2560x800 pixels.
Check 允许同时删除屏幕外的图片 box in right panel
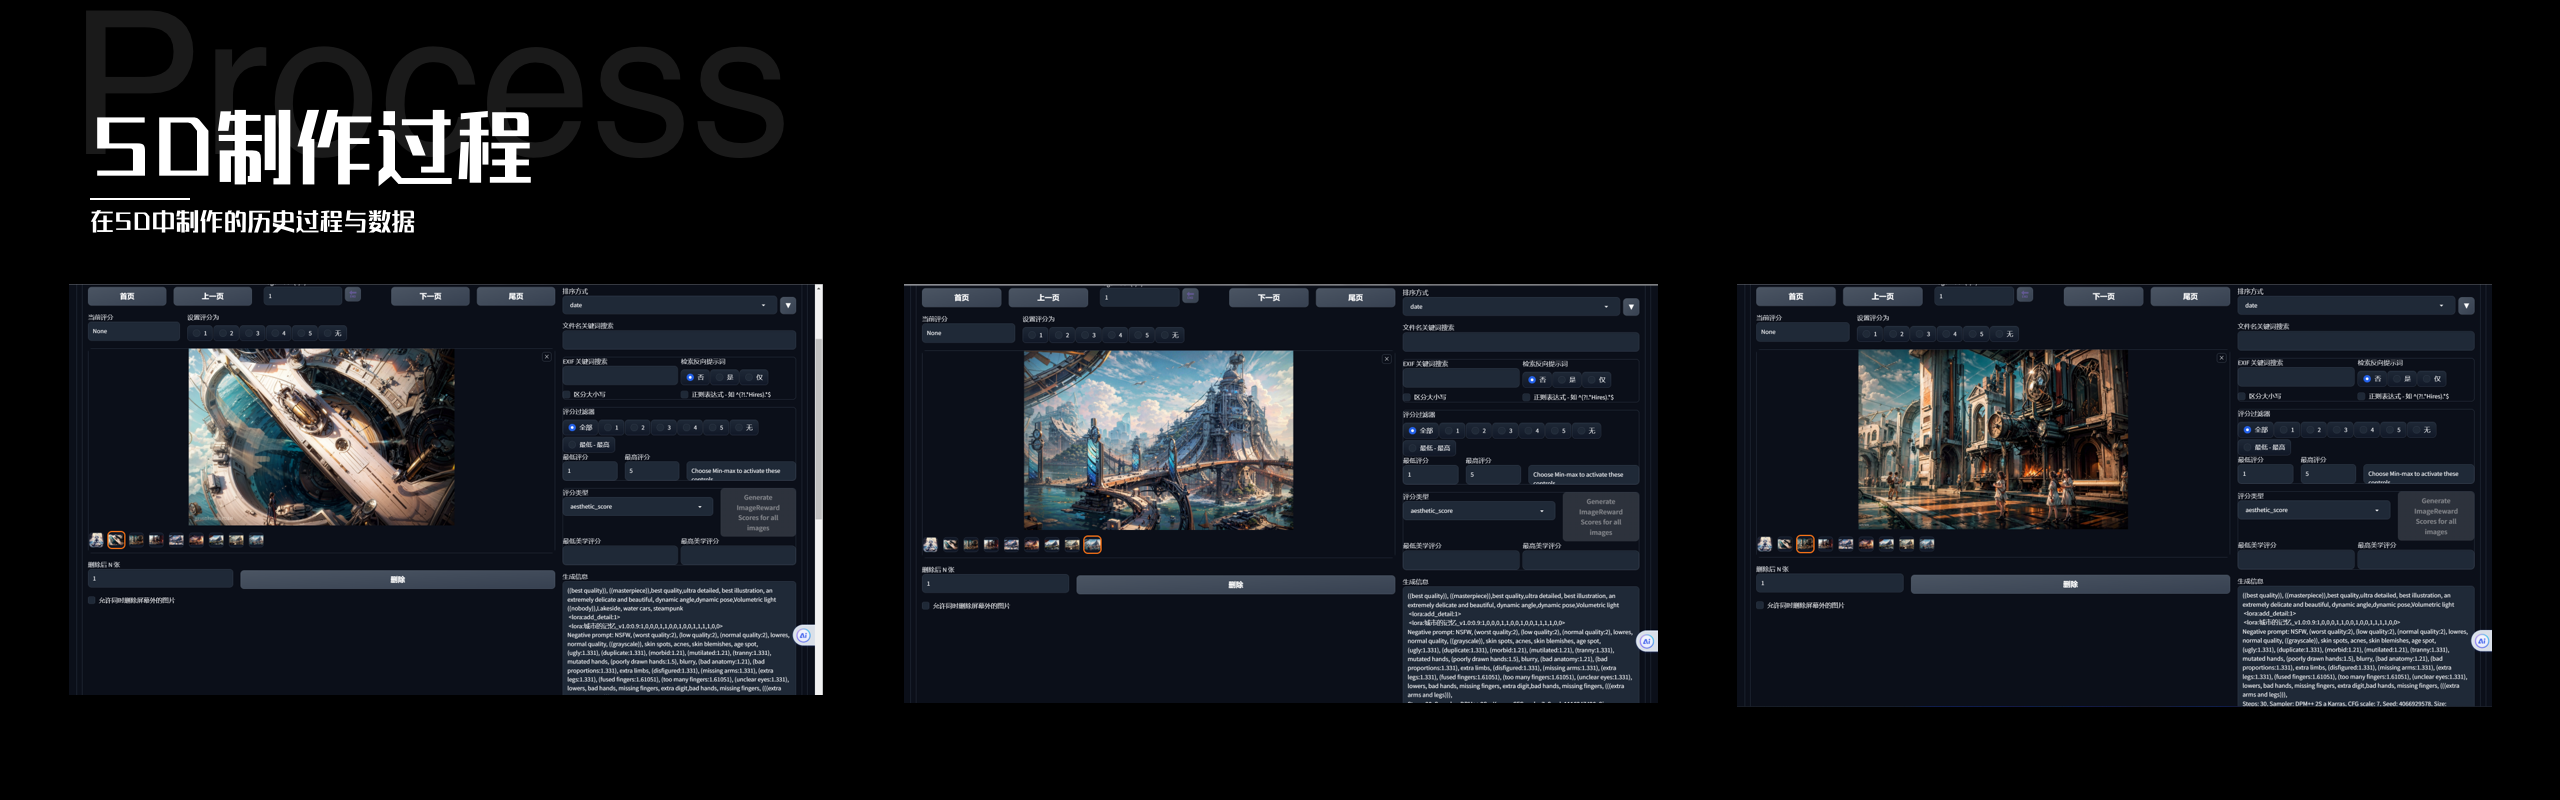pos(1761,606)
